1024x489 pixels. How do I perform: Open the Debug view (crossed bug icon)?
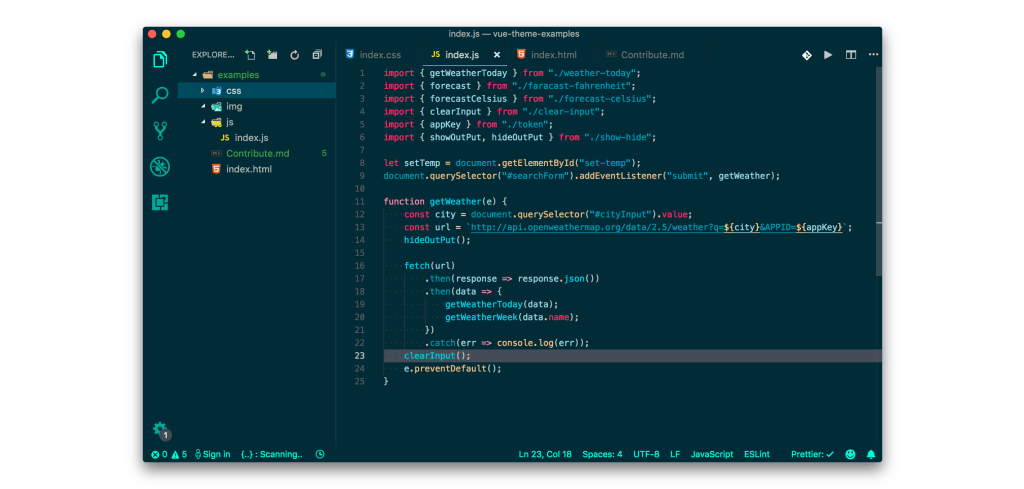click(x=160, y=167)
